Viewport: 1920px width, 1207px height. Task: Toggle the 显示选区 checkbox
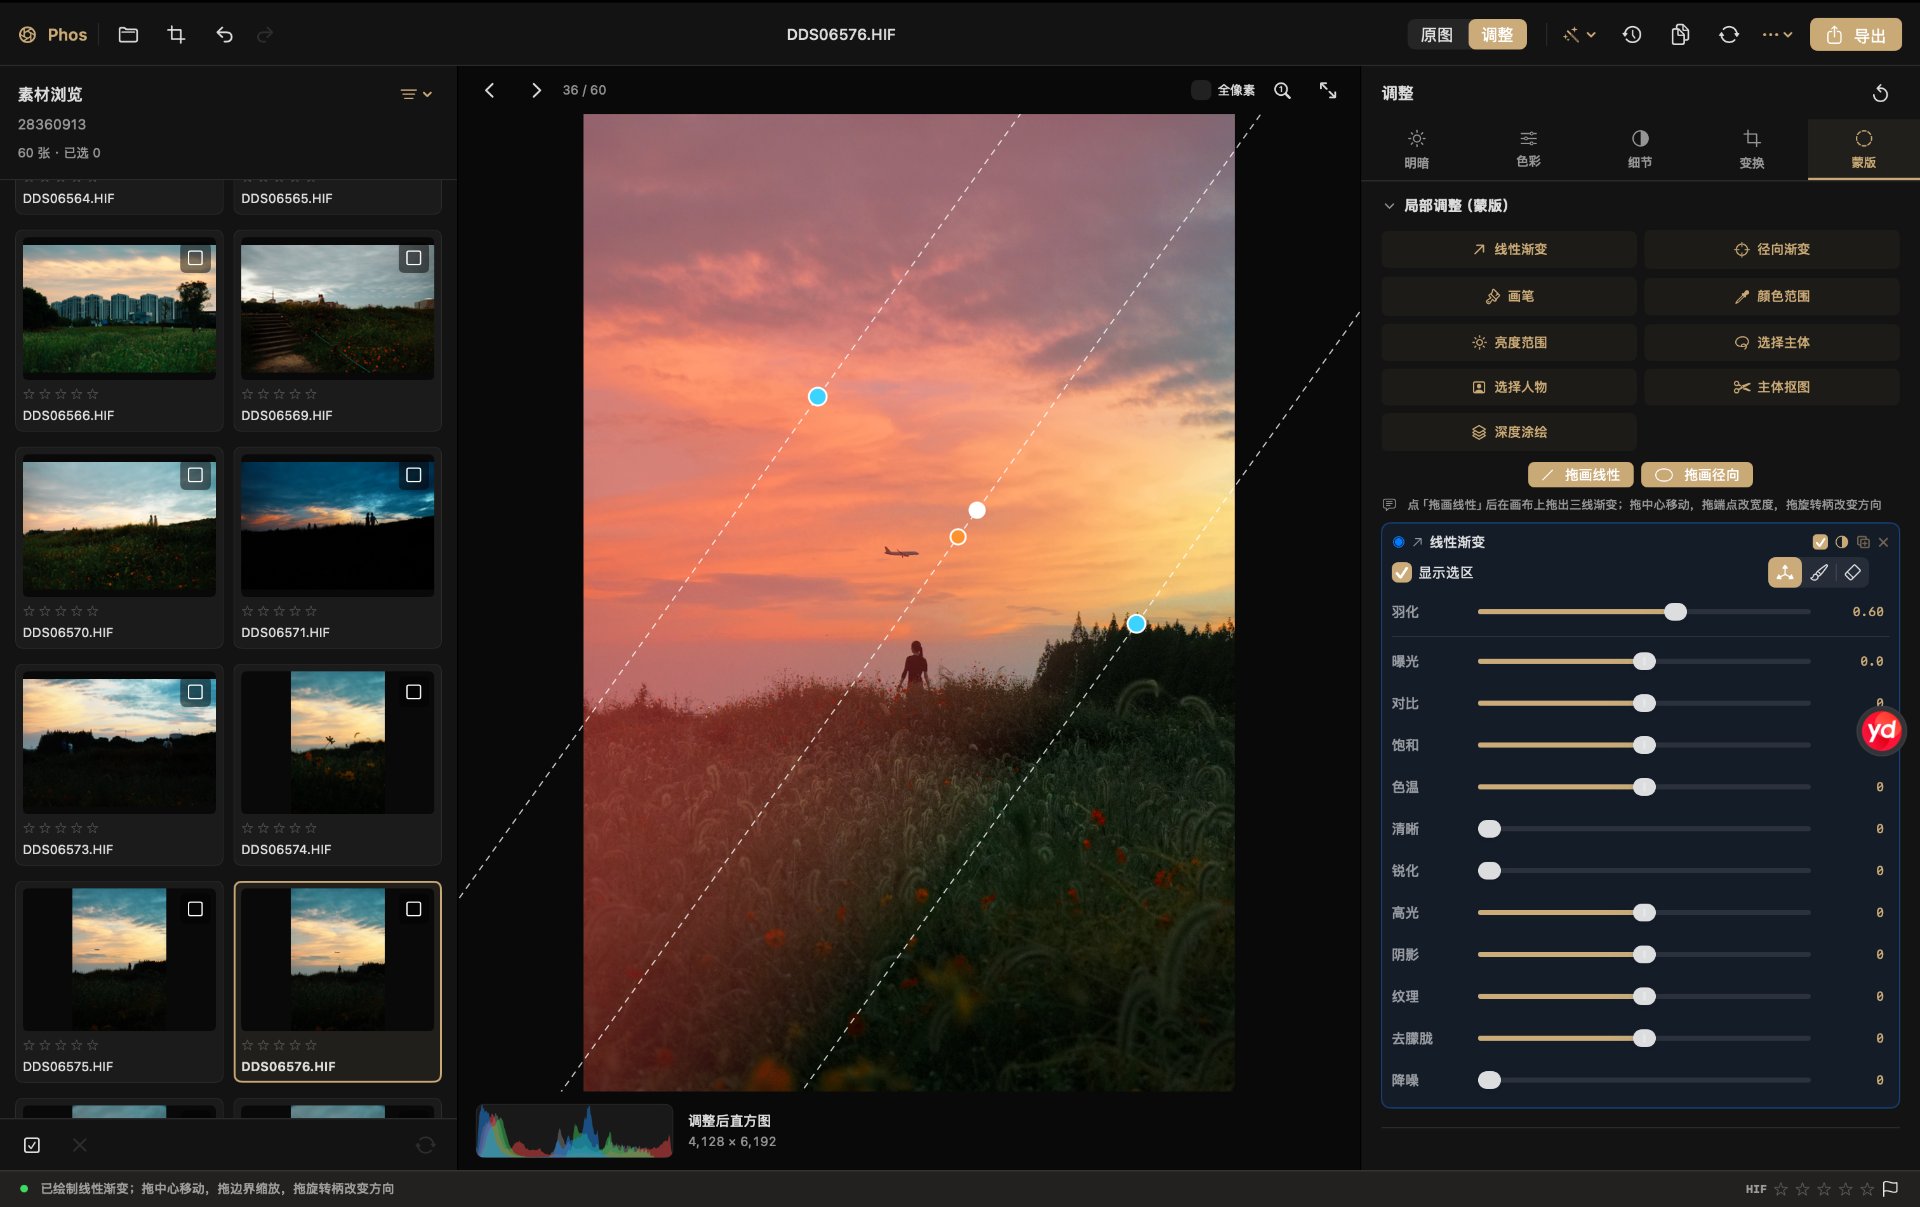(x=1402, y=572)
